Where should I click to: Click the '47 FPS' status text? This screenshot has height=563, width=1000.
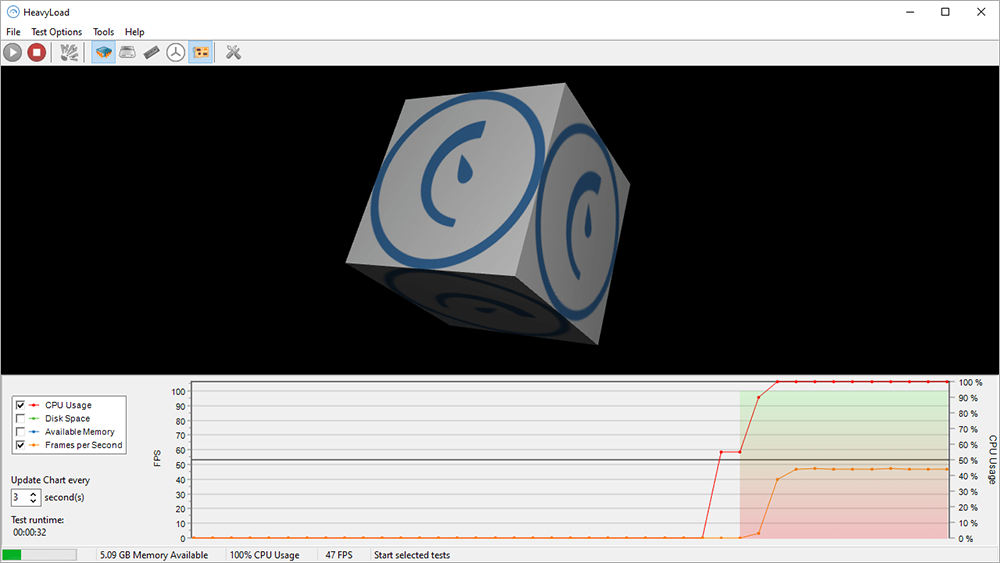tap(339, 555)
